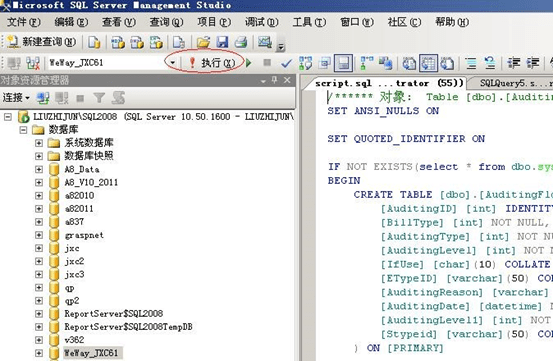This screenshot has width=553, height=361.
Task: Click the Print icon in toolbar
Action: (241, 42)
